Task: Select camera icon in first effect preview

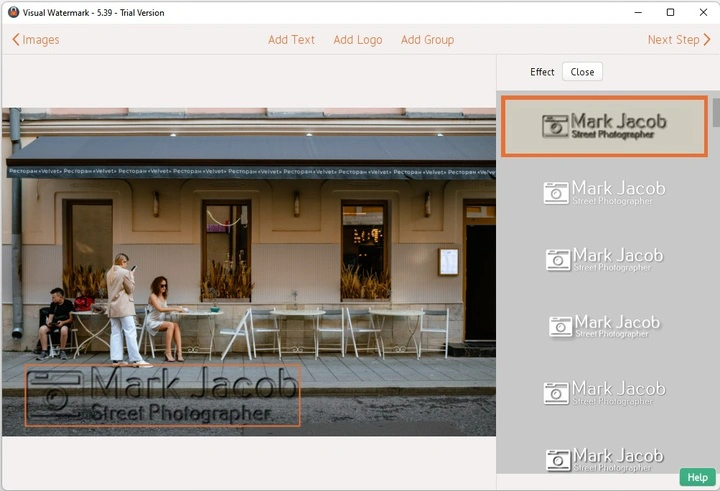Action: tap(555, 126)
